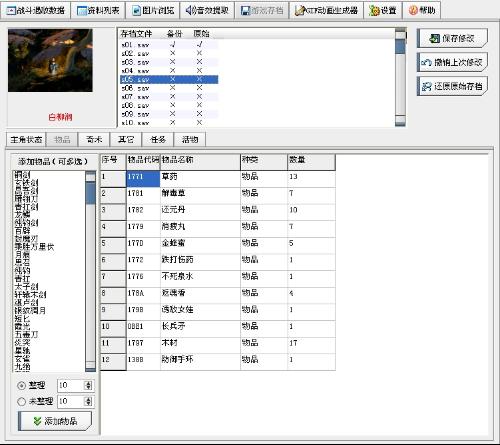Image resolution: width=500 pixels, height=445 pixels.
Task: Open the 图片浏览 image browser
Action: tap(153, 10)
